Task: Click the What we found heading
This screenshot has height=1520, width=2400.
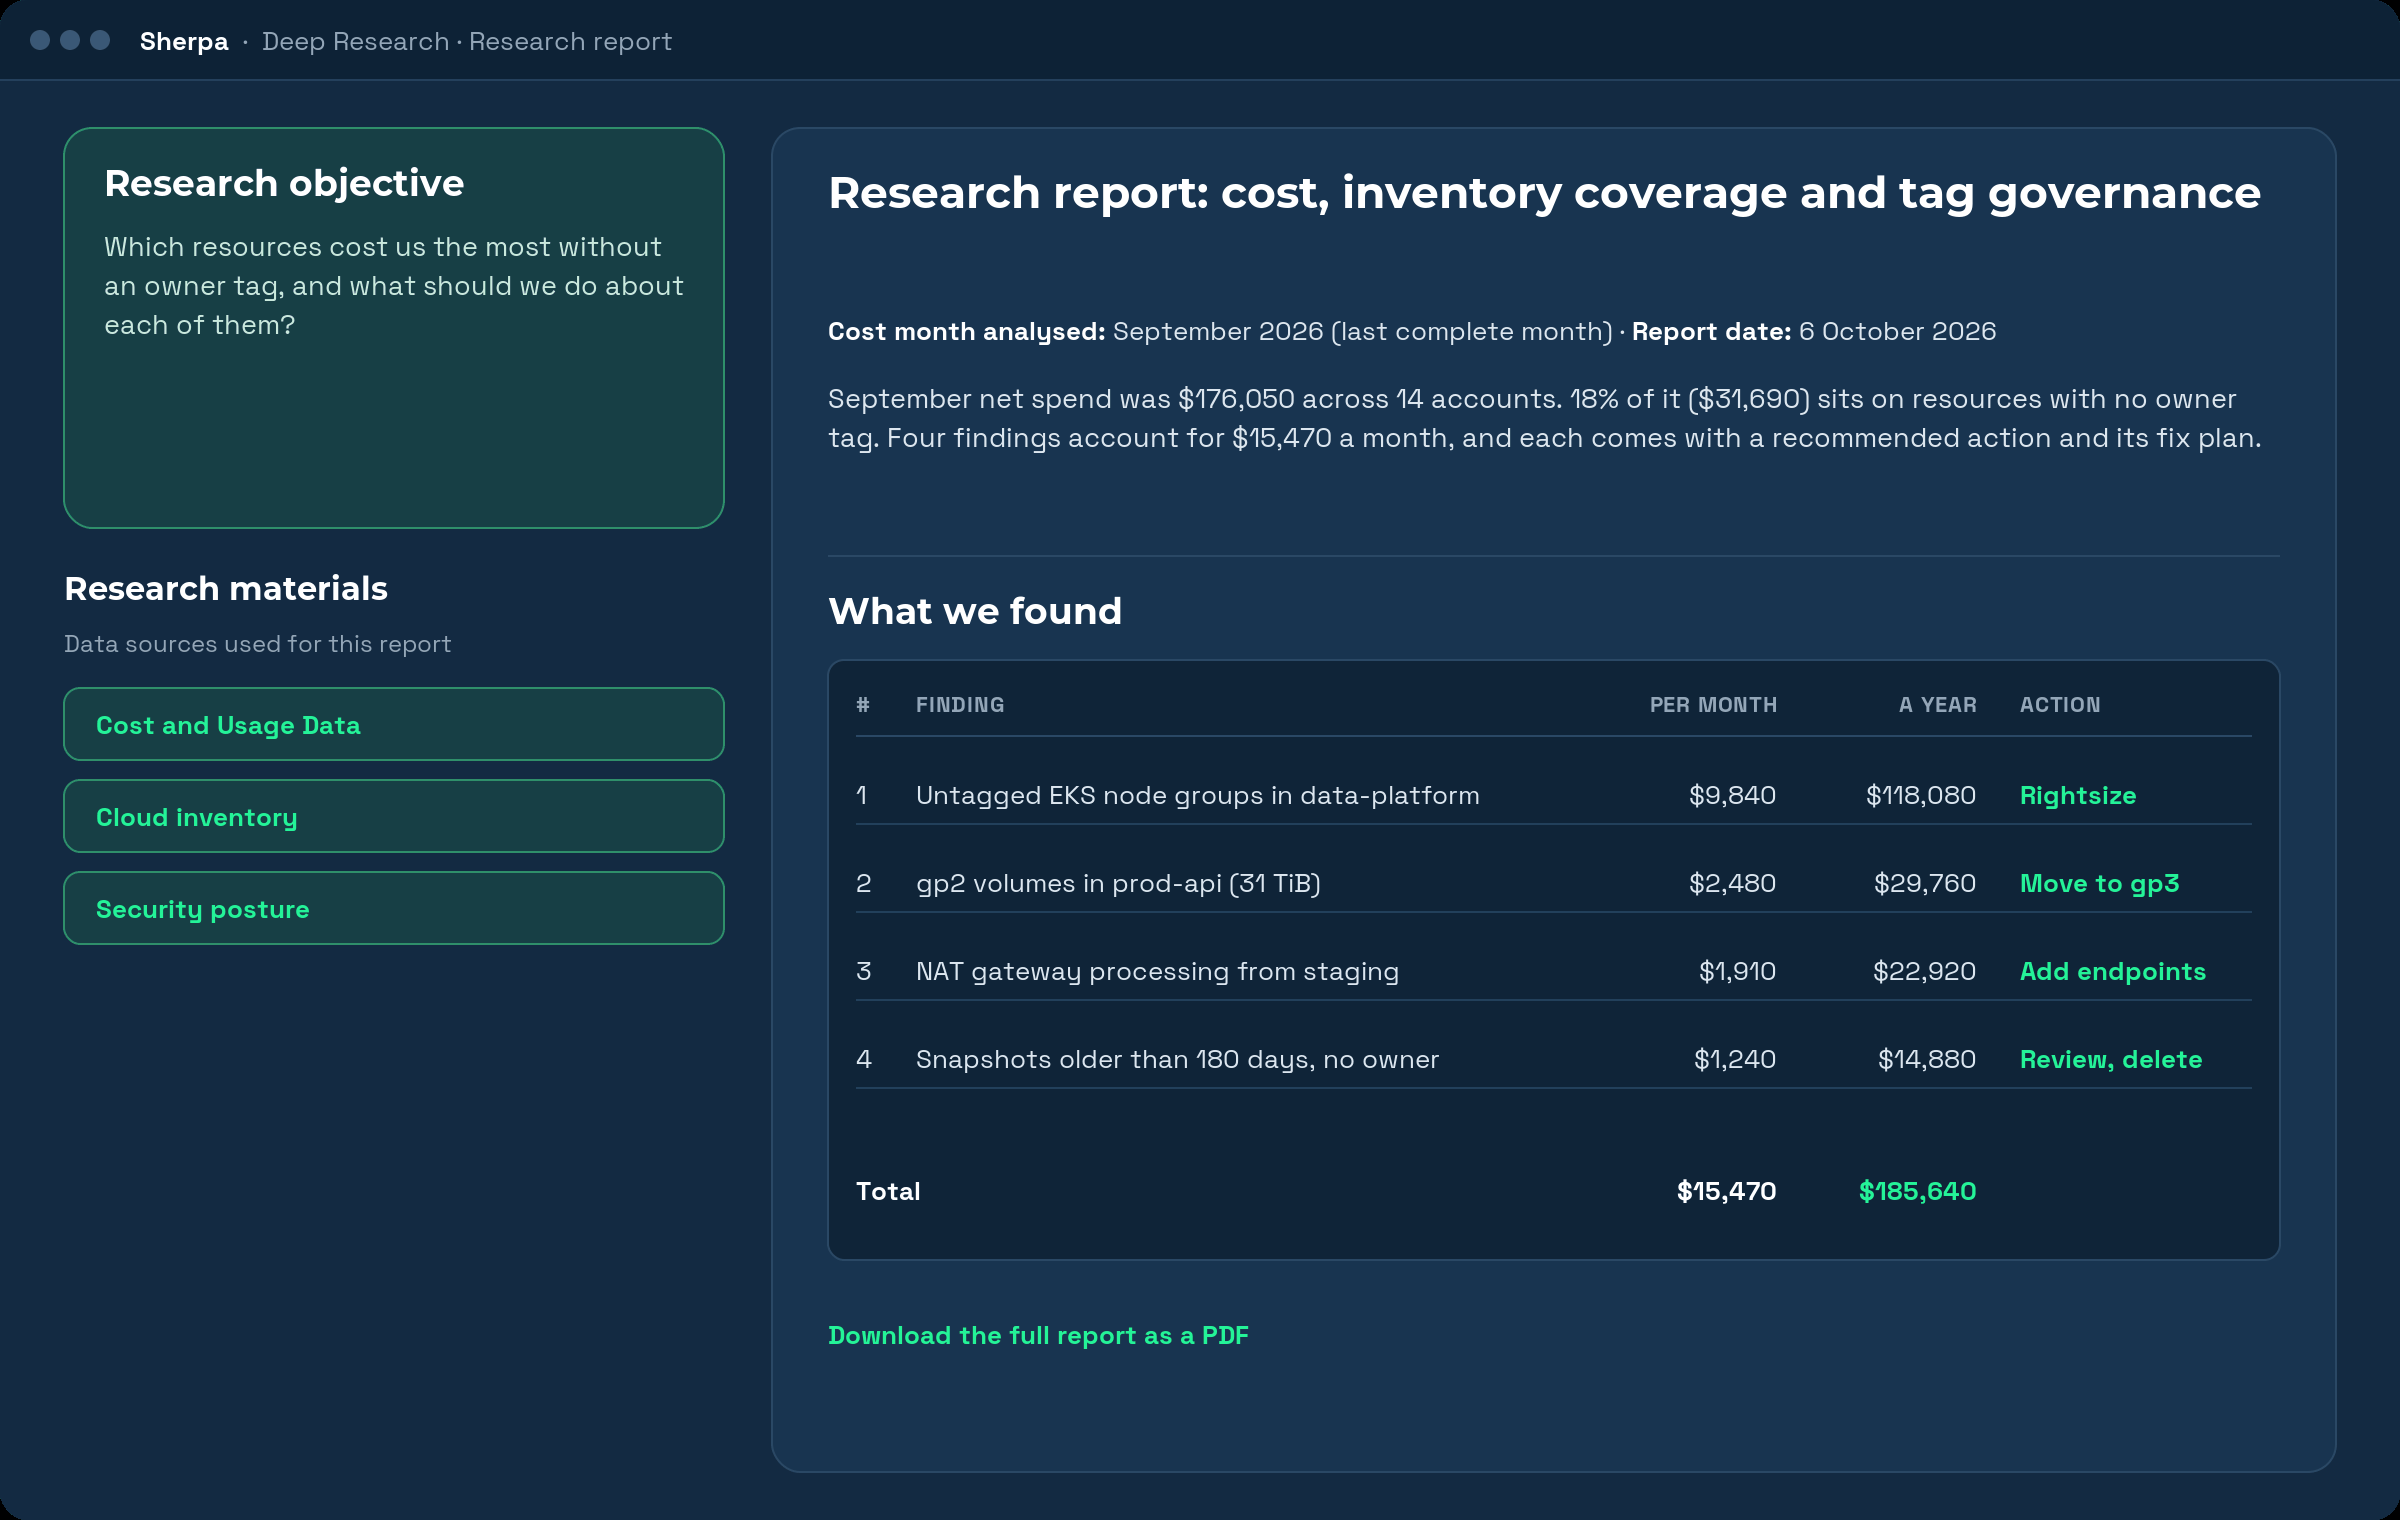Action: (975, 610)
